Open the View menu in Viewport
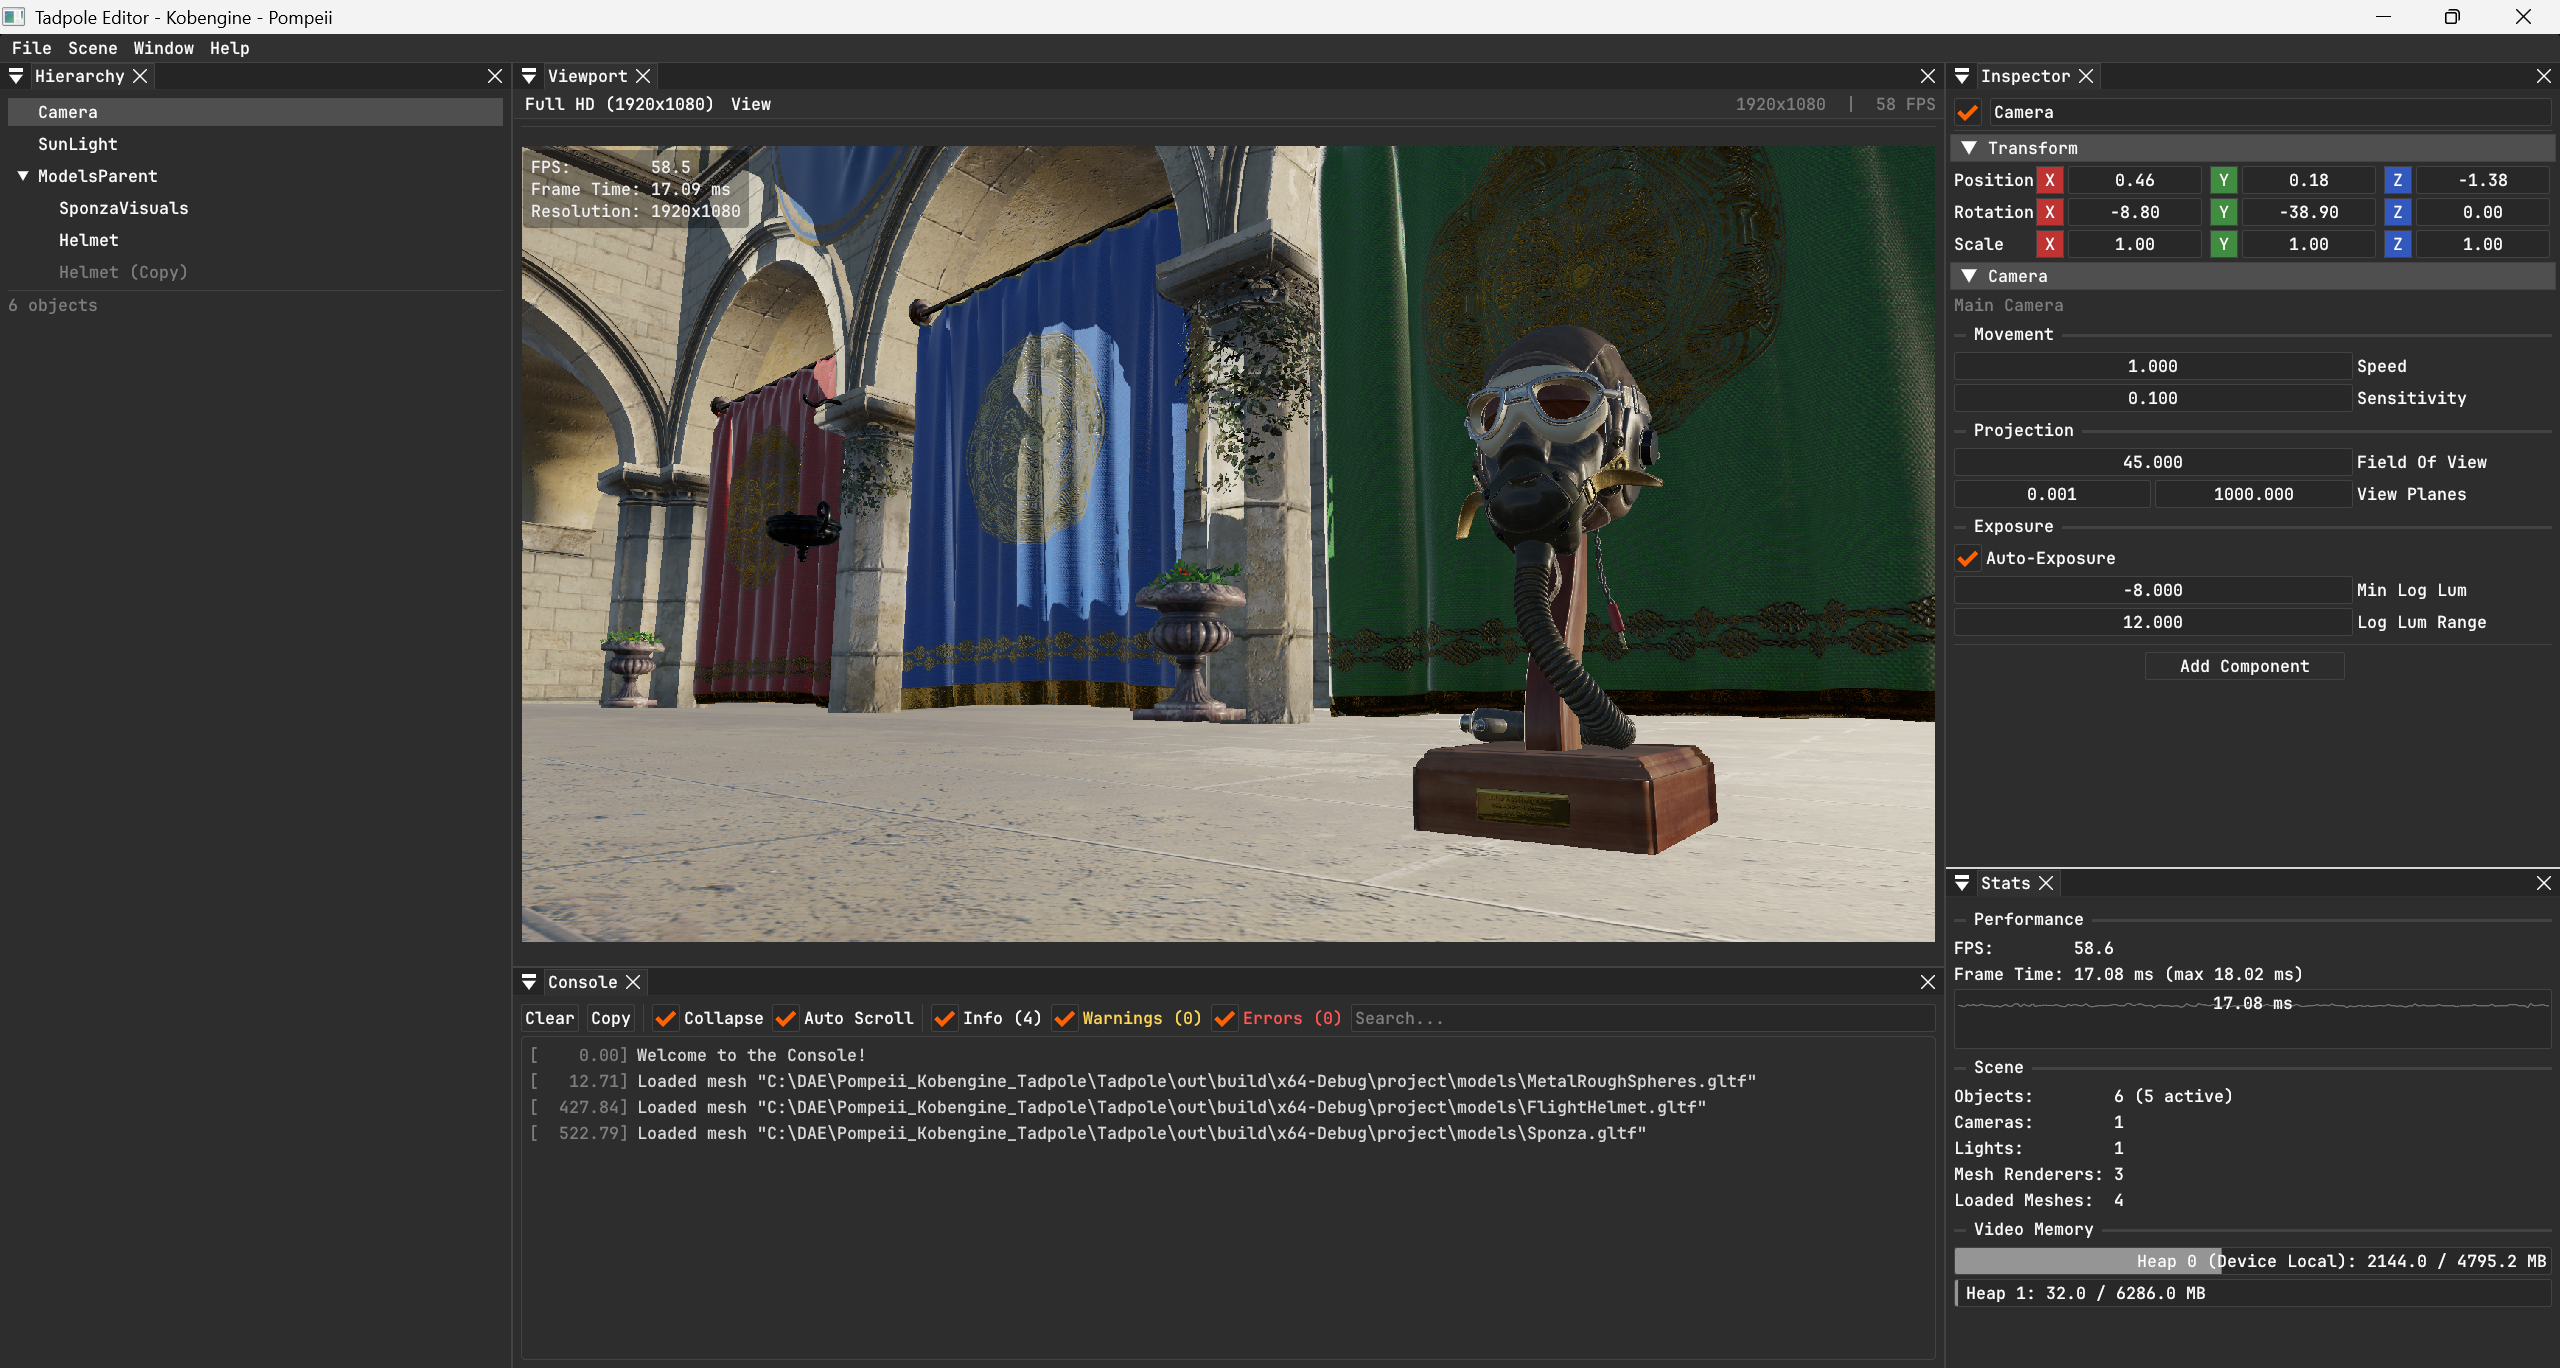Screen dimensions: 2560x1368 [751, 104]
